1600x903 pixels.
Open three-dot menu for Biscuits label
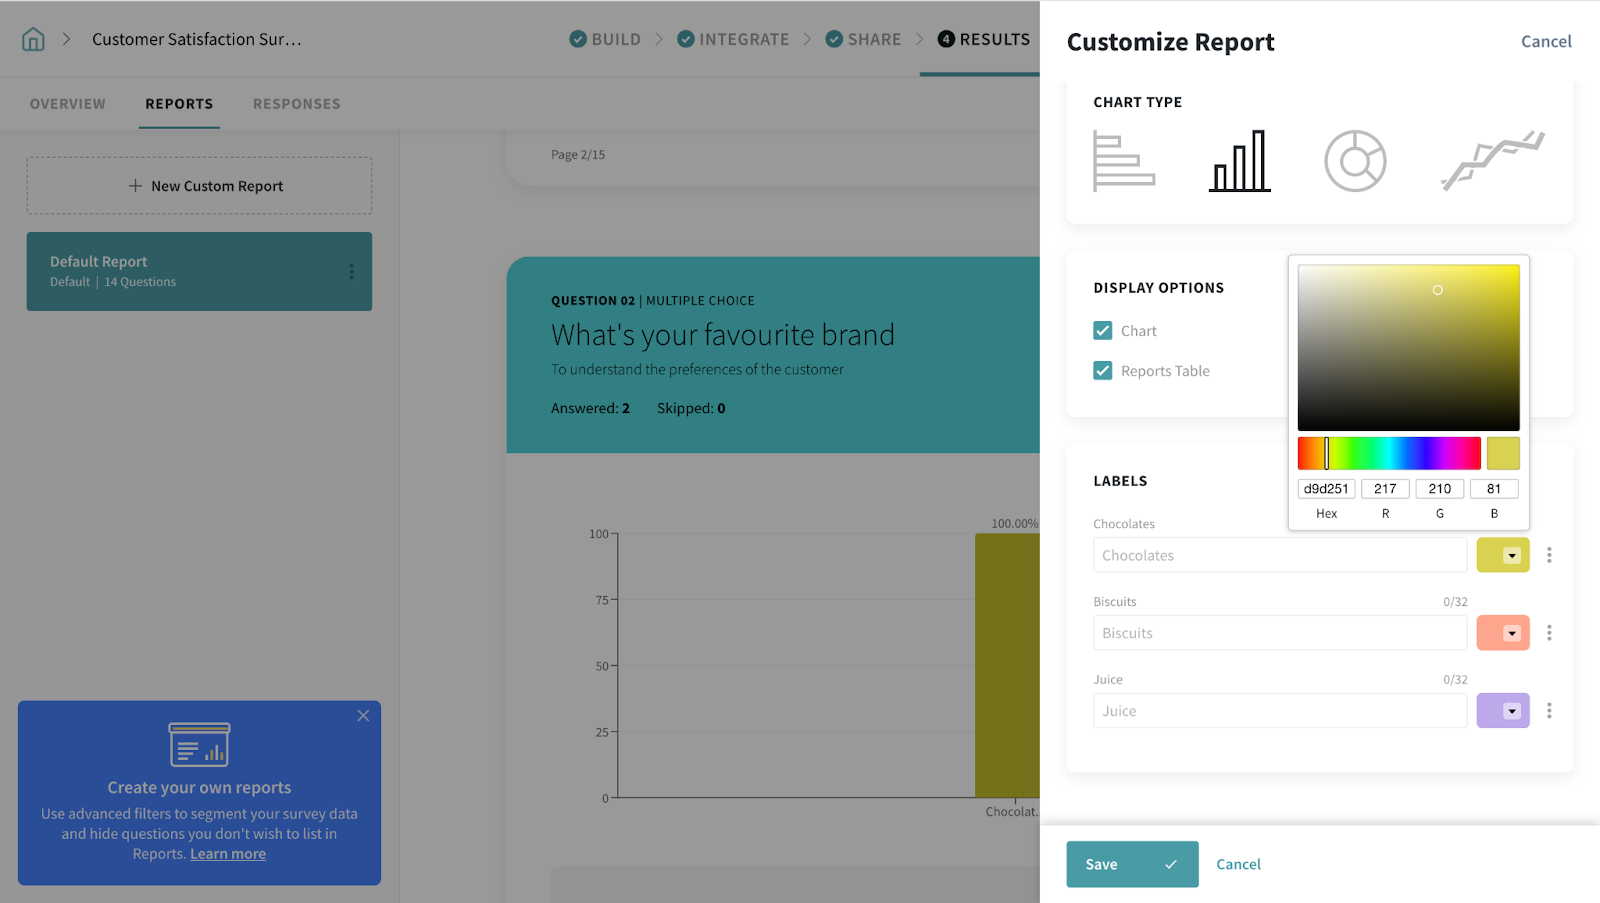1549,633
